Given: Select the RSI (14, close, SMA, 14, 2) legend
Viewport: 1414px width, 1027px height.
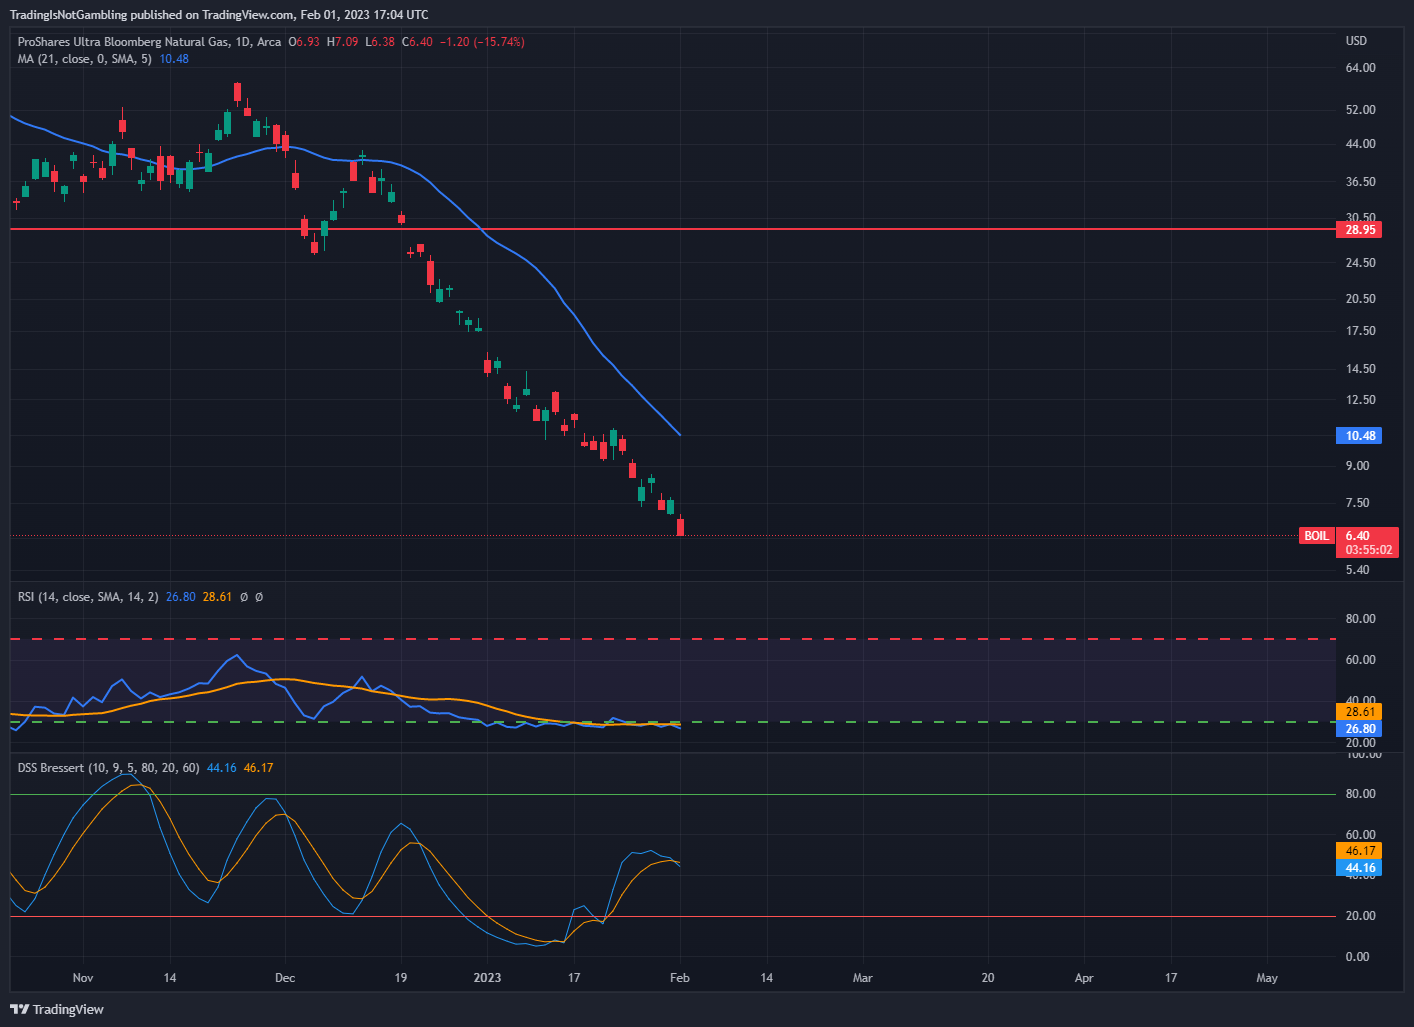Looking at the screenshot, I should pyautogui.click(x=88, y=597).
